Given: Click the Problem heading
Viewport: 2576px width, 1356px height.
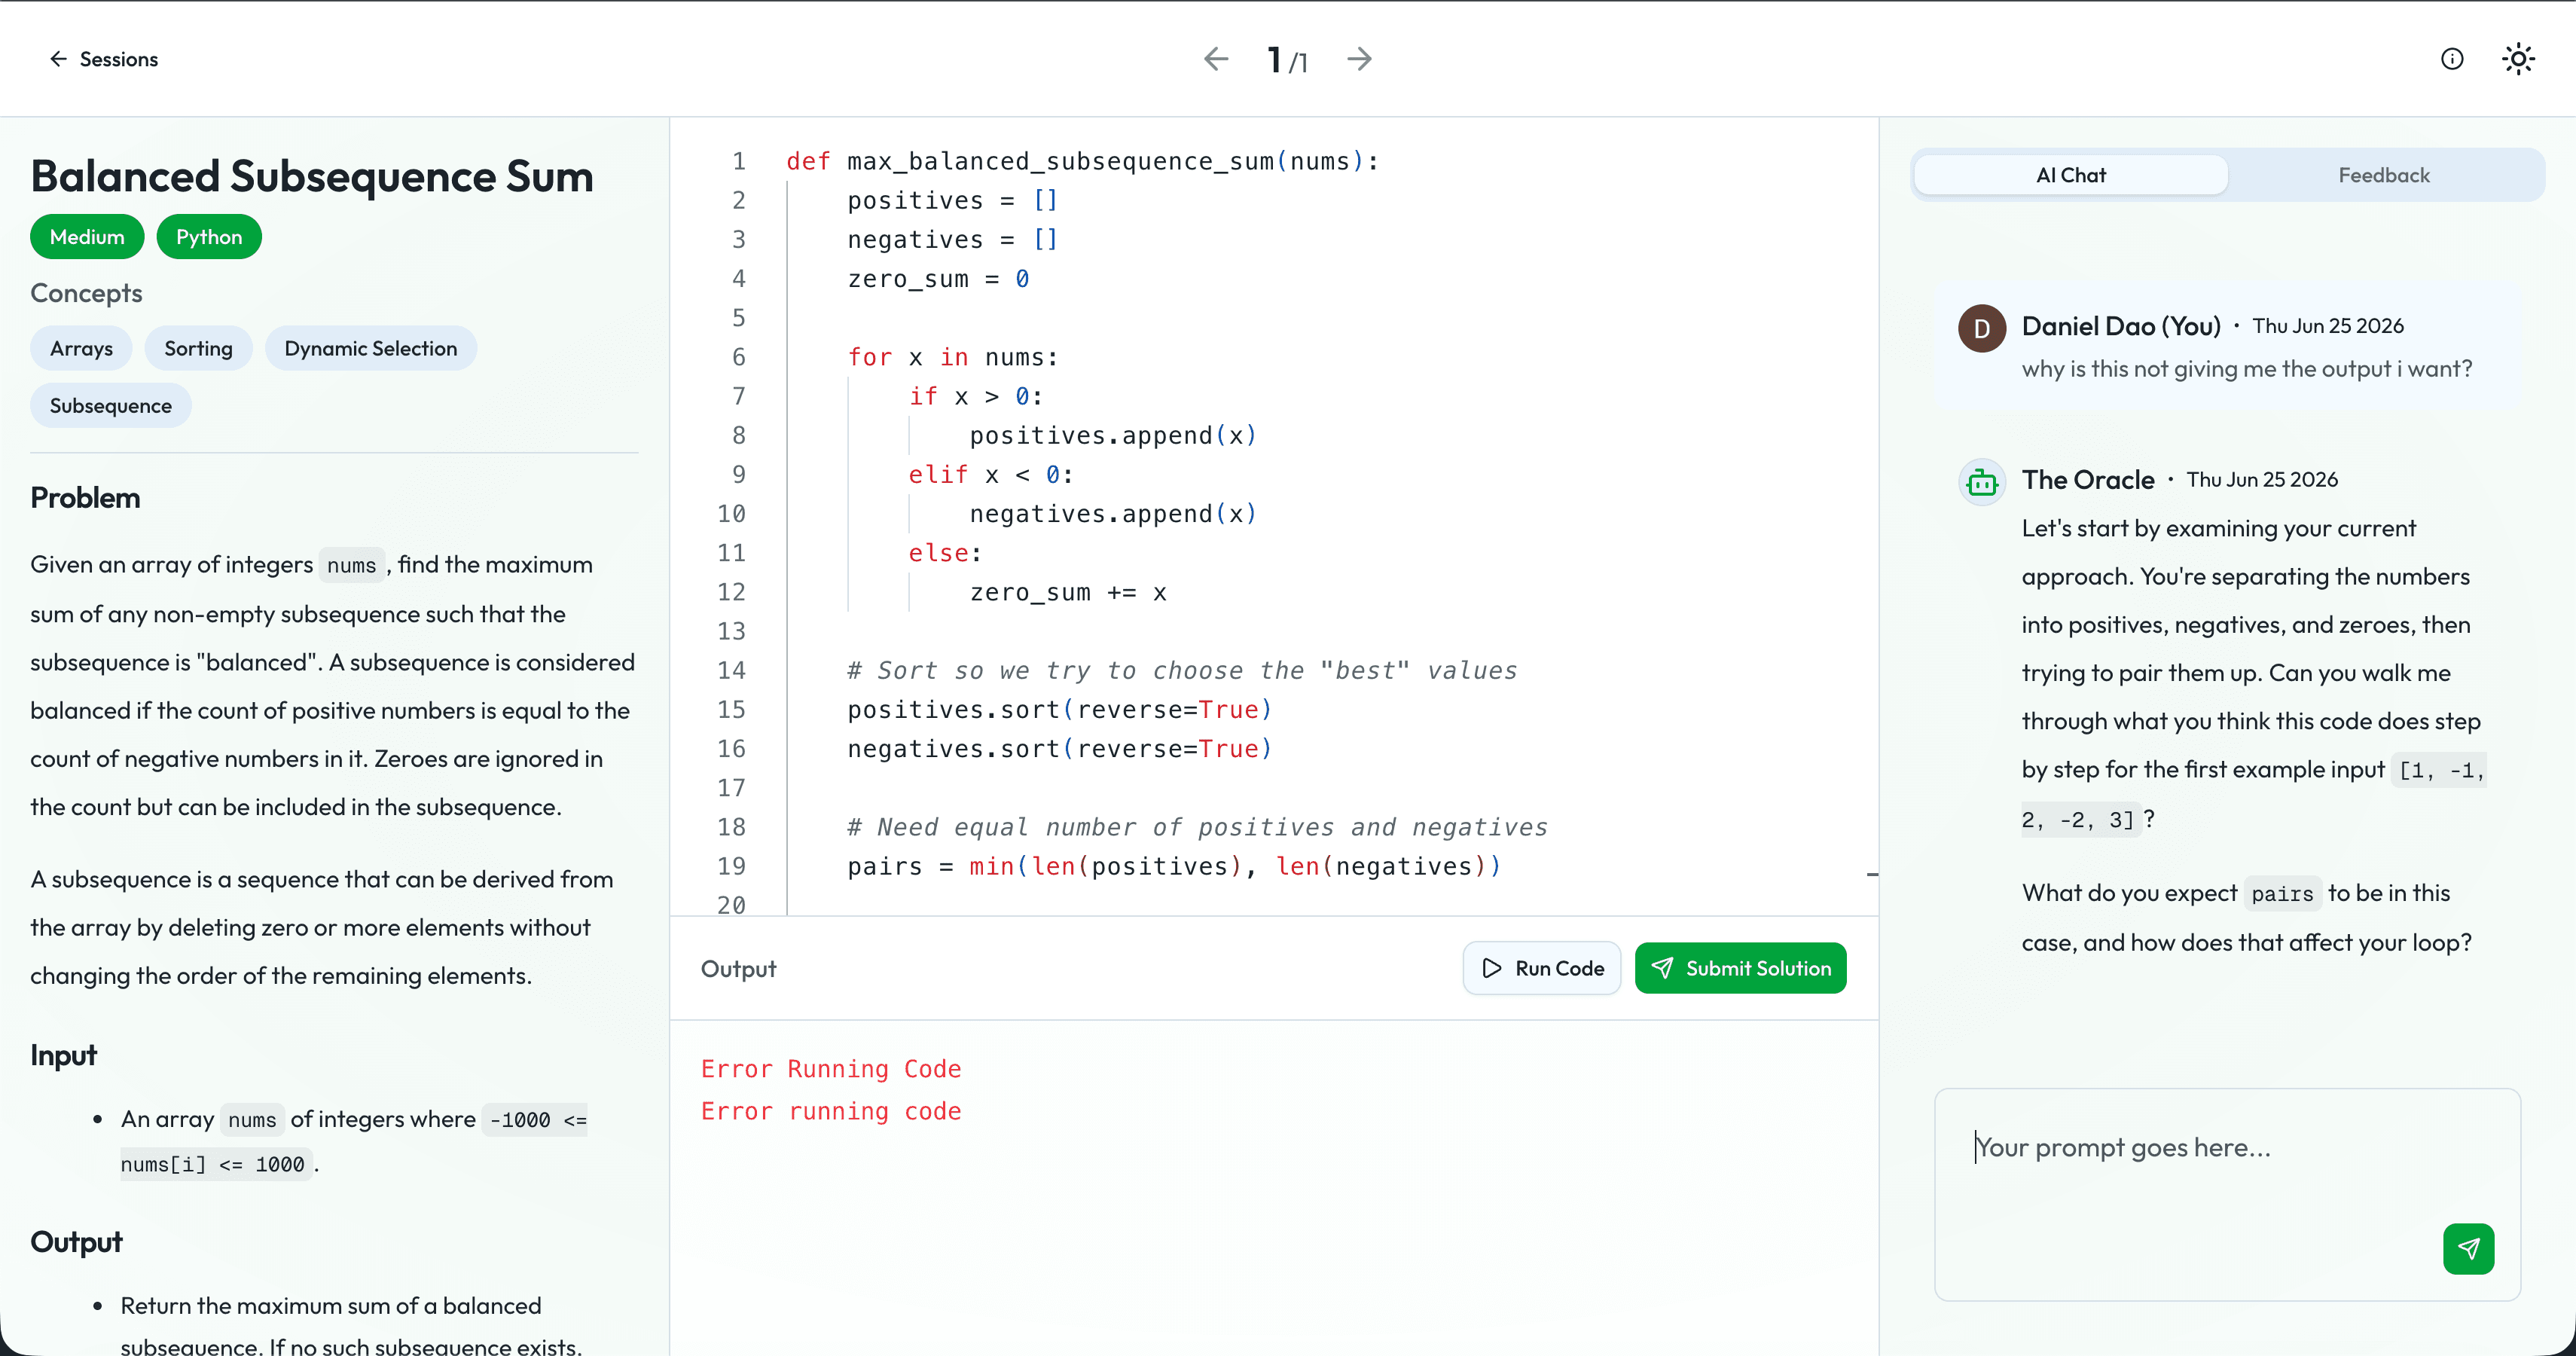Looking at the screenshot, I should [85, 497].
